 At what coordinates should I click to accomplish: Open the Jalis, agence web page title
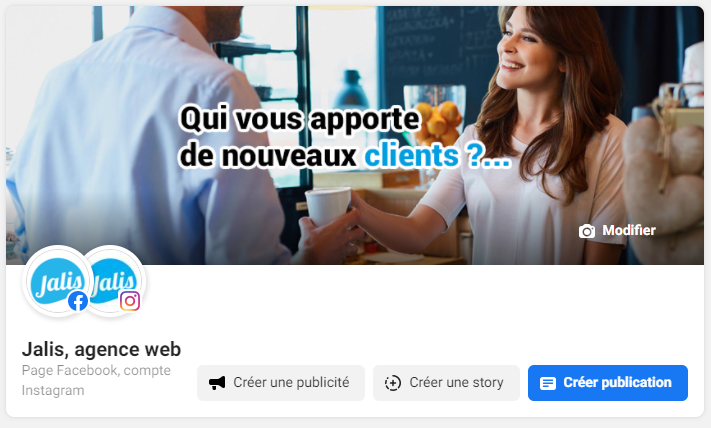(102, 349)
